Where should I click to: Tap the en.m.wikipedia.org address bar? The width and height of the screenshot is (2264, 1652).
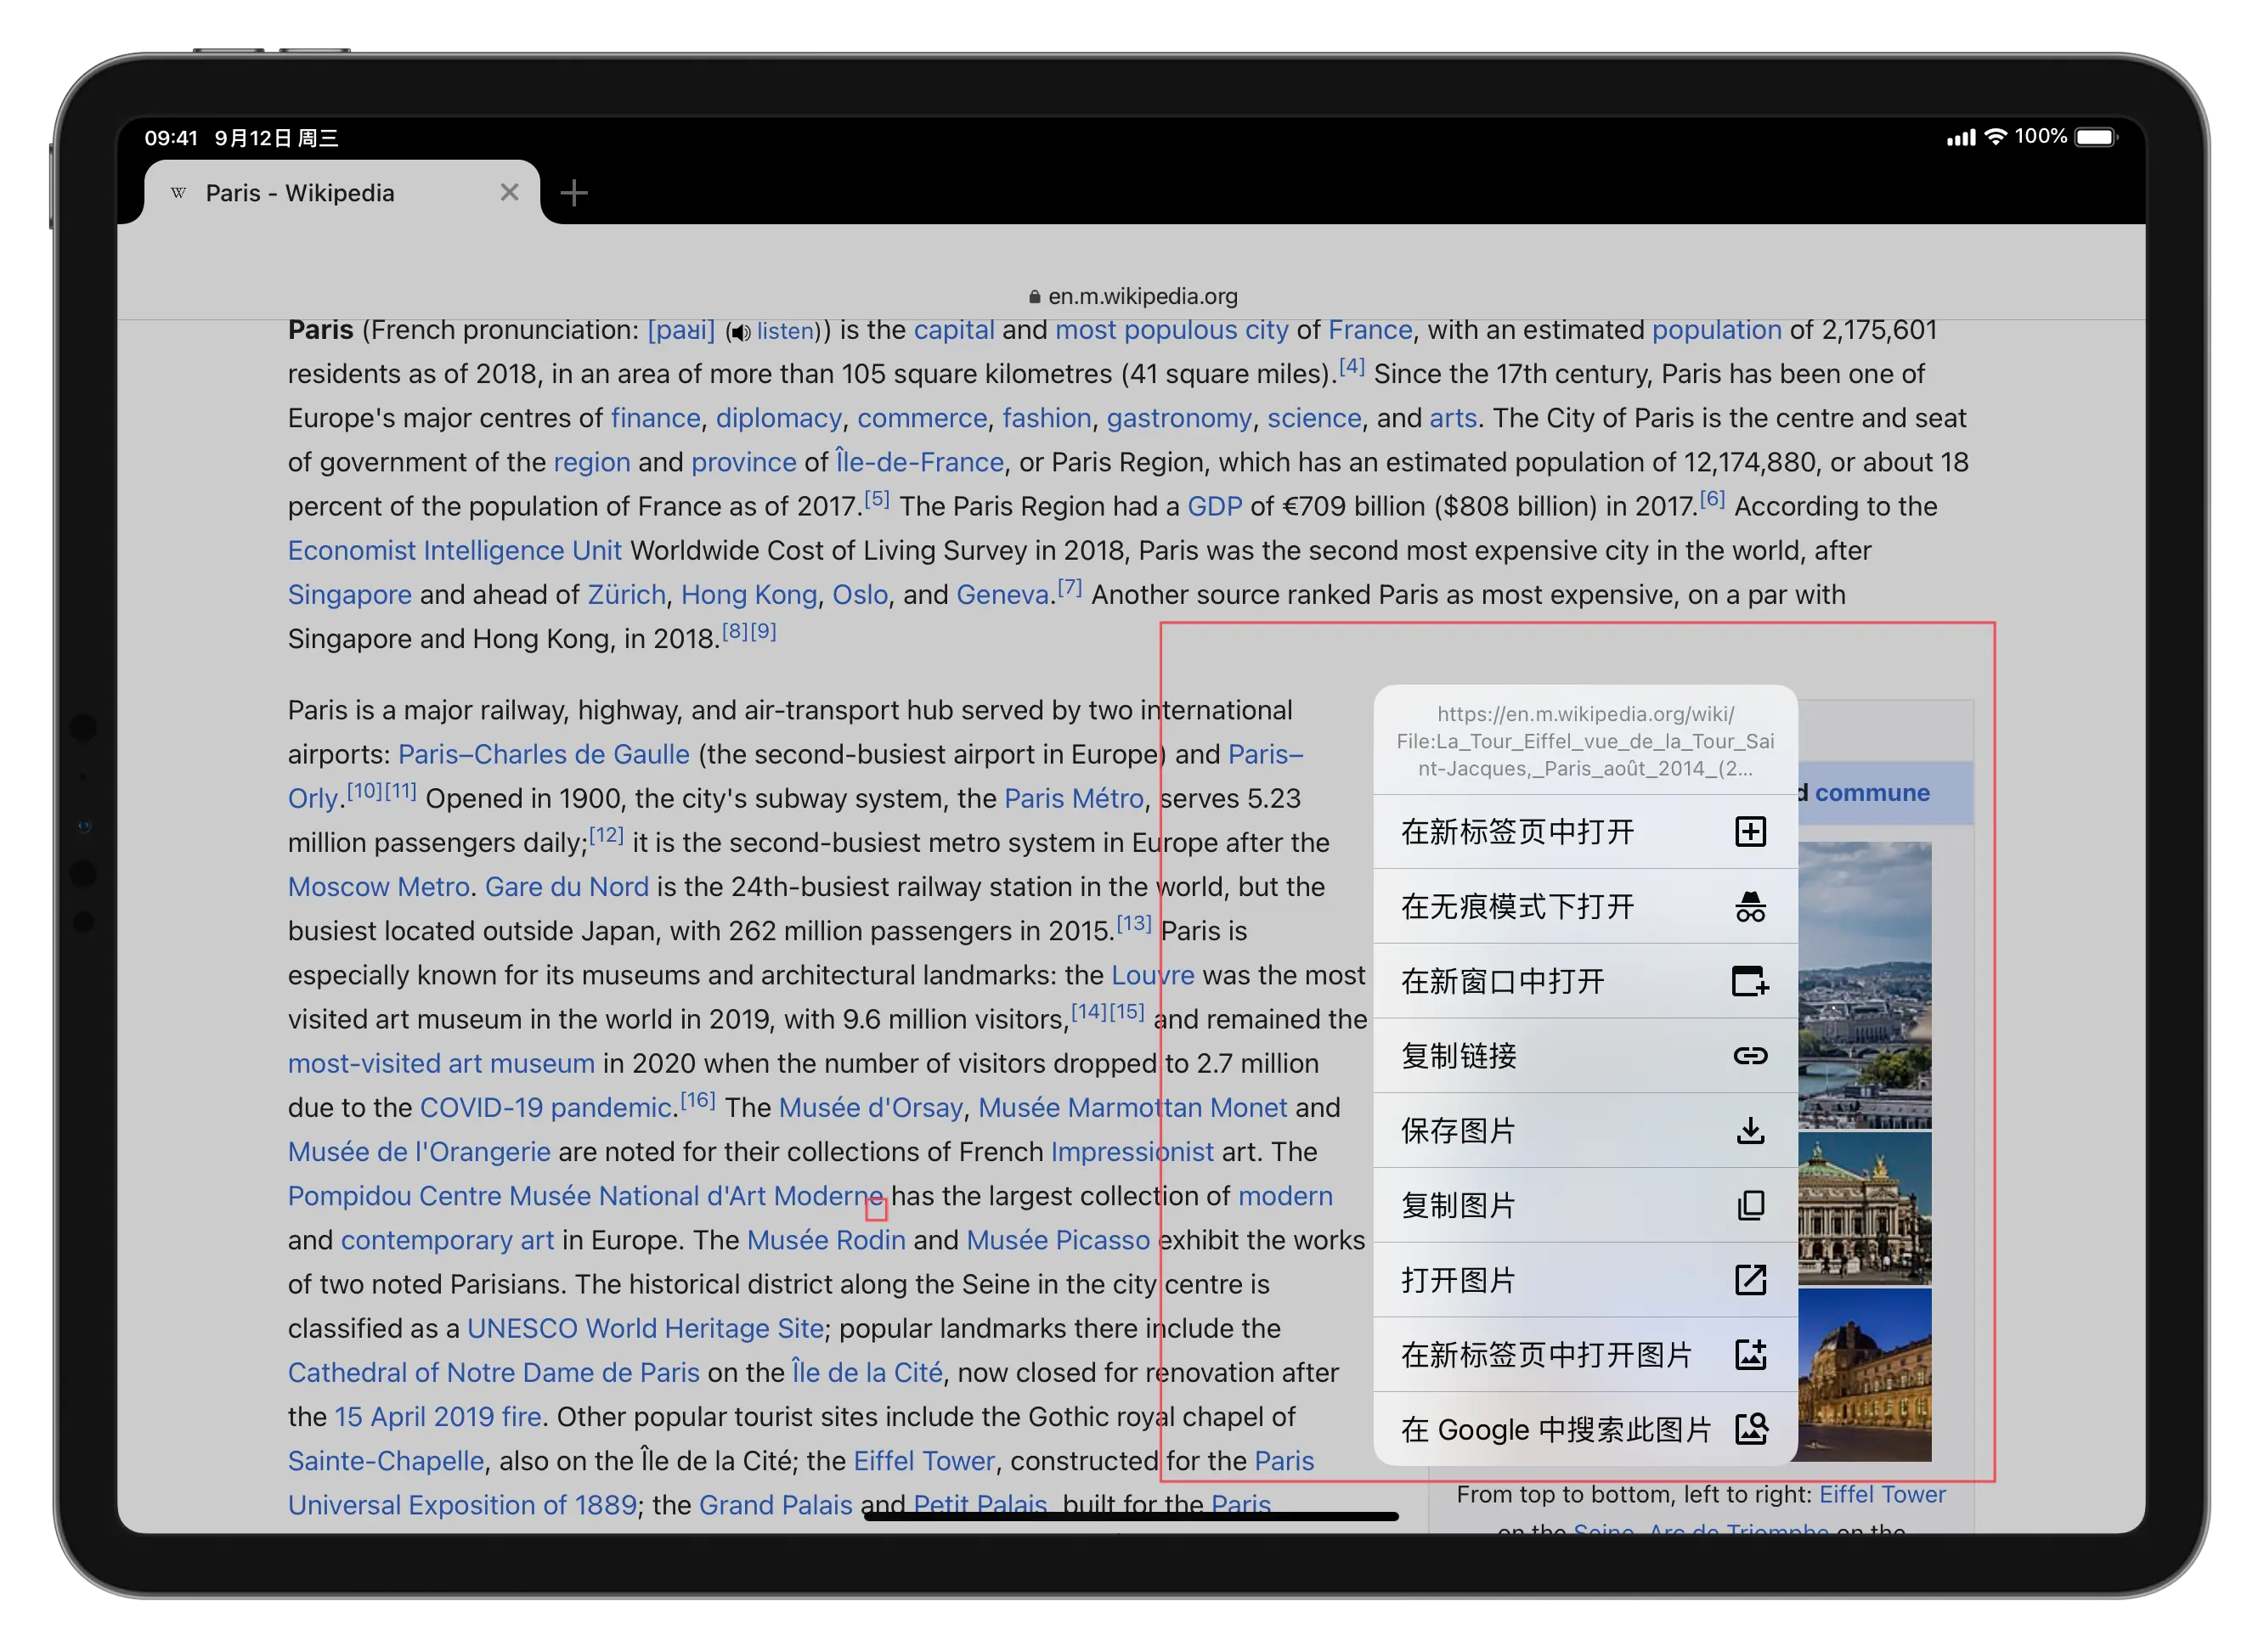point(1132,296)
